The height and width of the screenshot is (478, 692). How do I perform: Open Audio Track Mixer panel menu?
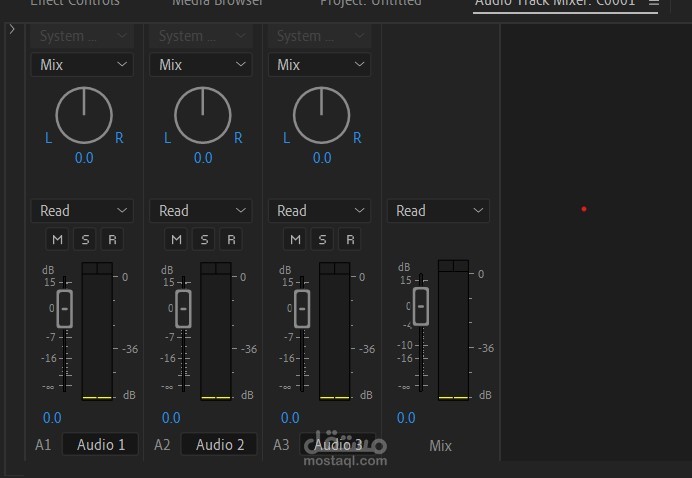(654, 3)
